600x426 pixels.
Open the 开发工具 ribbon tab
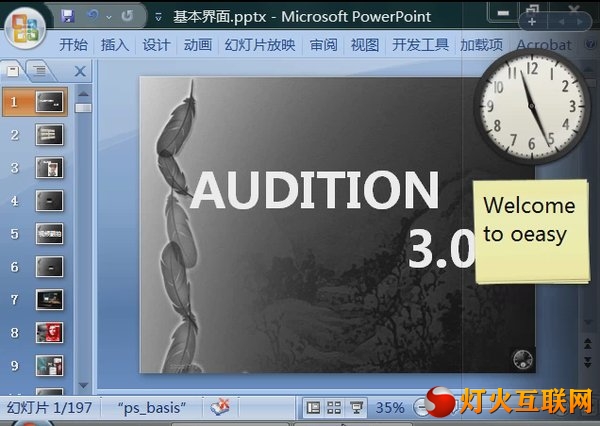[x=420, y=45]
